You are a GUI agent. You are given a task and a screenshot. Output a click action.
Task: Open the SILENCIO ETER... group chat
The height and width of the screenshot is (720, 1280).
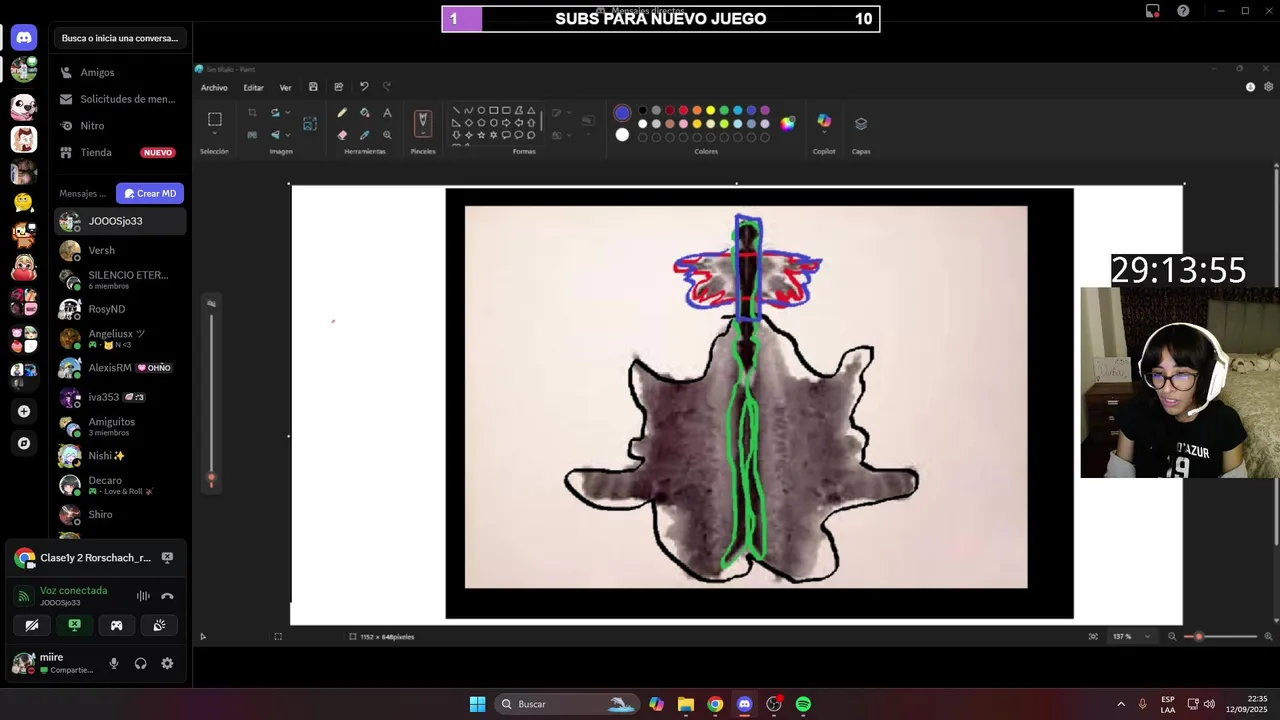click(x=119, y=280)
